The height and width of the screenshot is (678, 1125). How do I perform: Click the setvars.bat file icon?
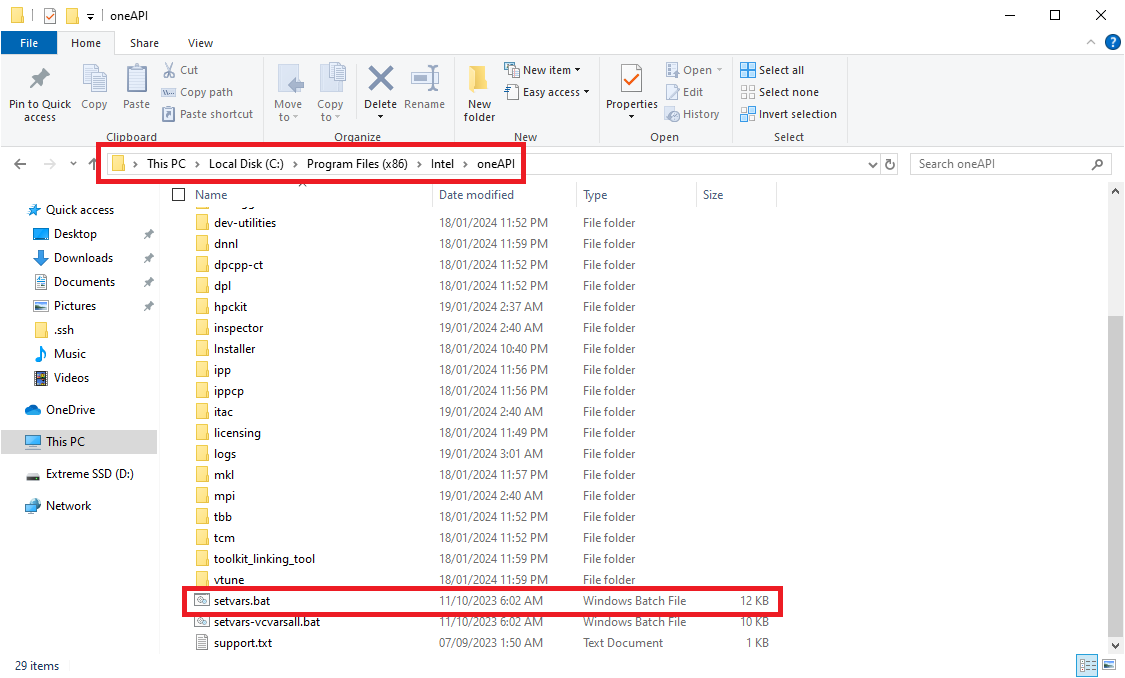[202, 601]
